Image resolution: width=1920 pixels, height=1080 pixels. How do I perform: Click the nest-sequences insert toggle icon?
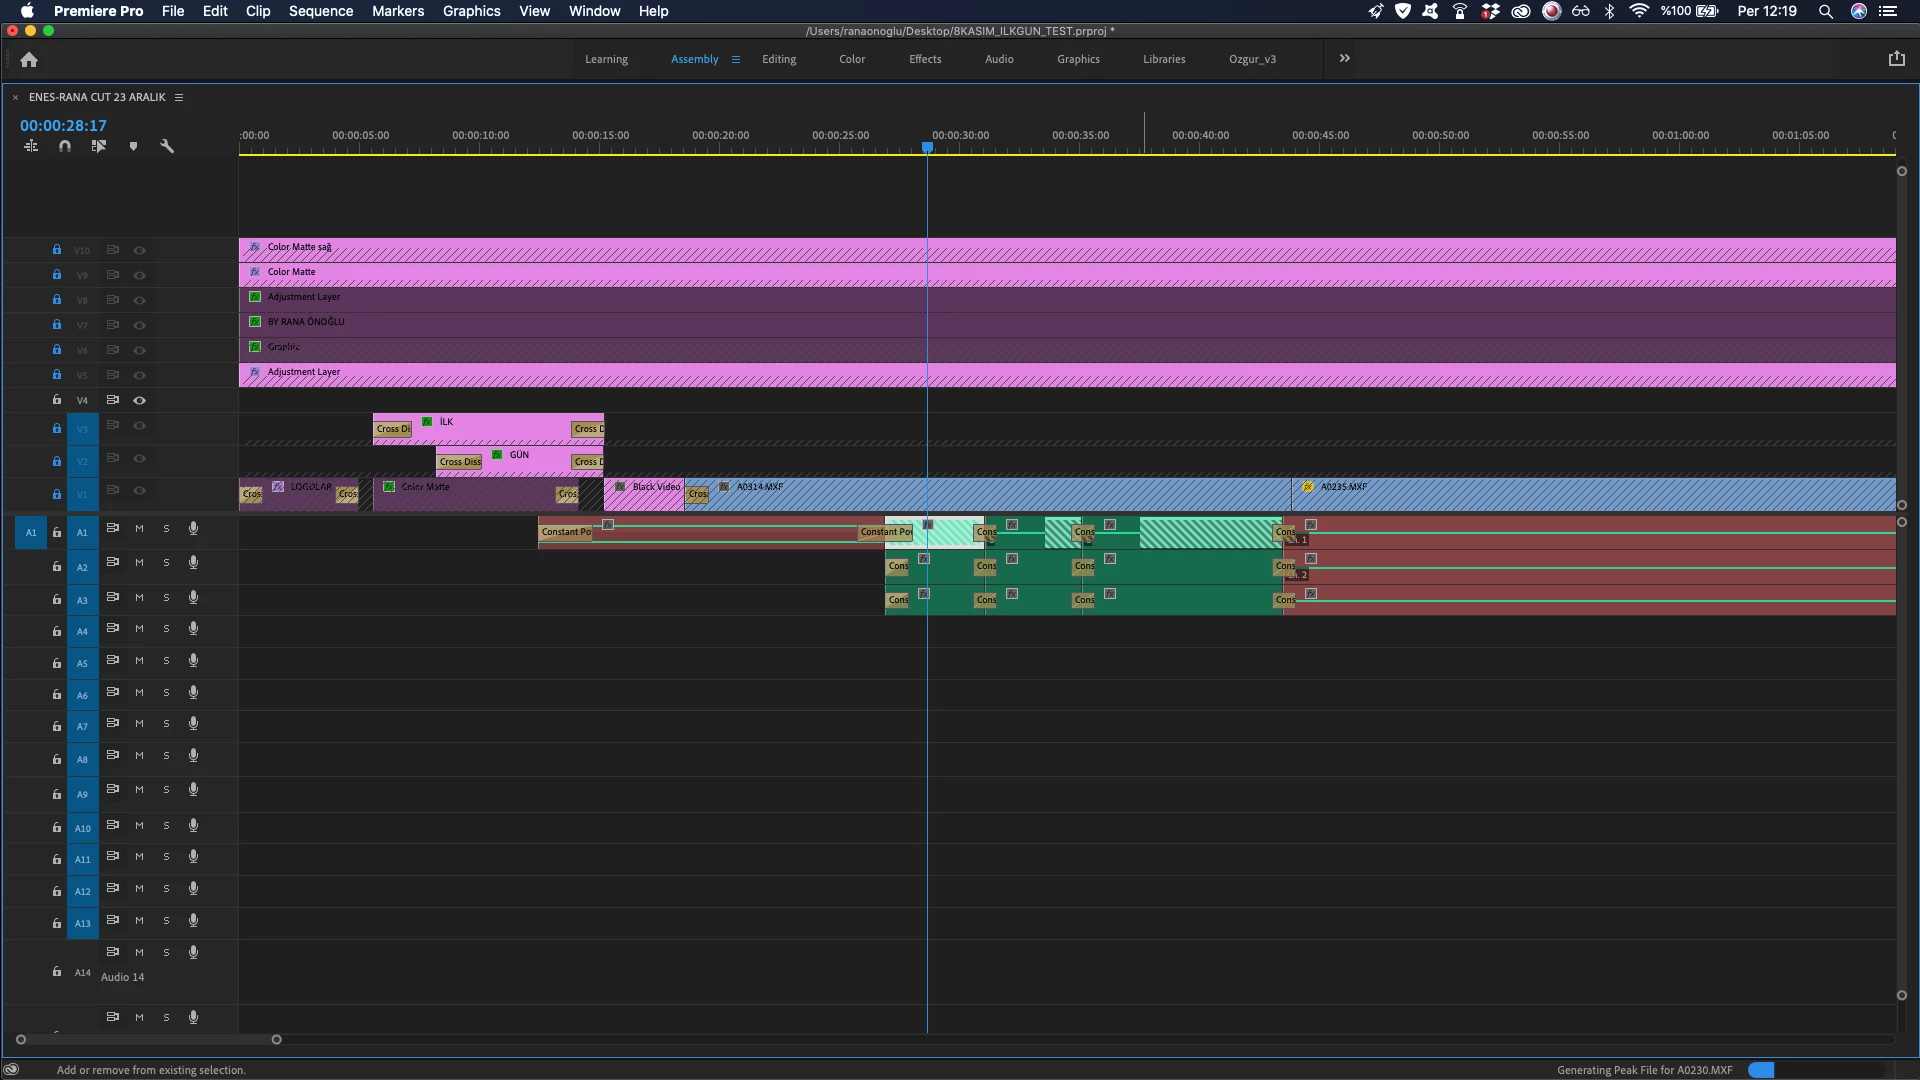pos(31,146)
